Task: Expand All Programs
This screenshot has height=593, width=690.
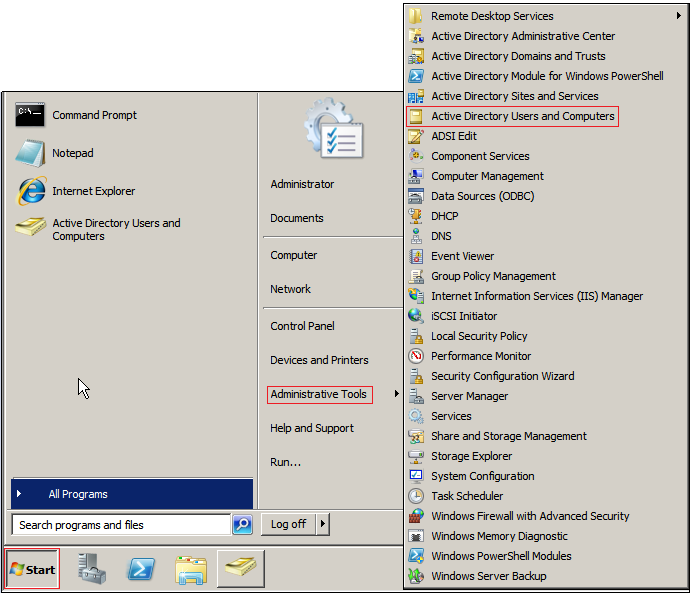Action: click(x=132, y=494)
